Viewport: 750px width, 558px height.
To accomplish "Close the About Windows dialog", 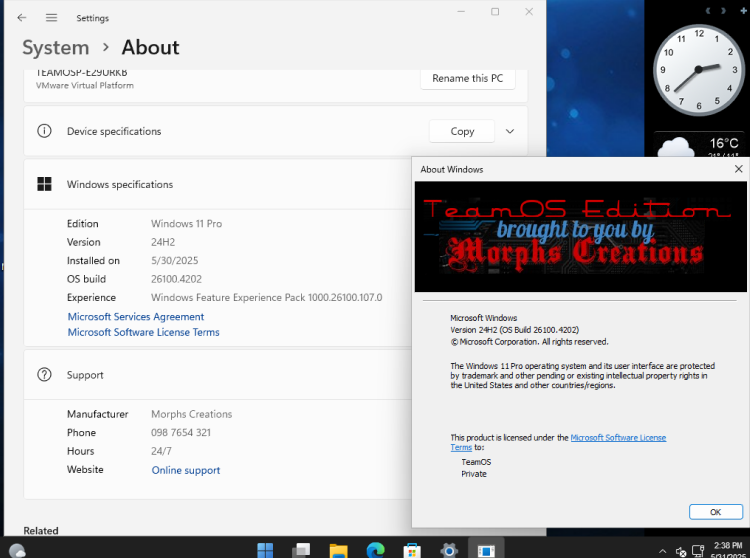I will point(739,169).
